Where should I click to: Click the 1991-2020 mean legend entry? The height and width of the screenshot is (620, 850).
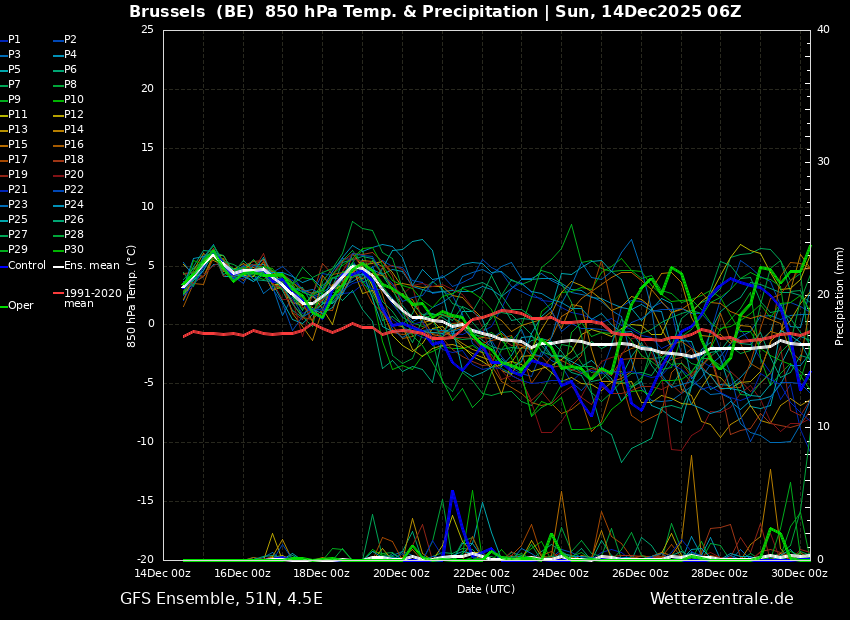click(x=92, y=298)
